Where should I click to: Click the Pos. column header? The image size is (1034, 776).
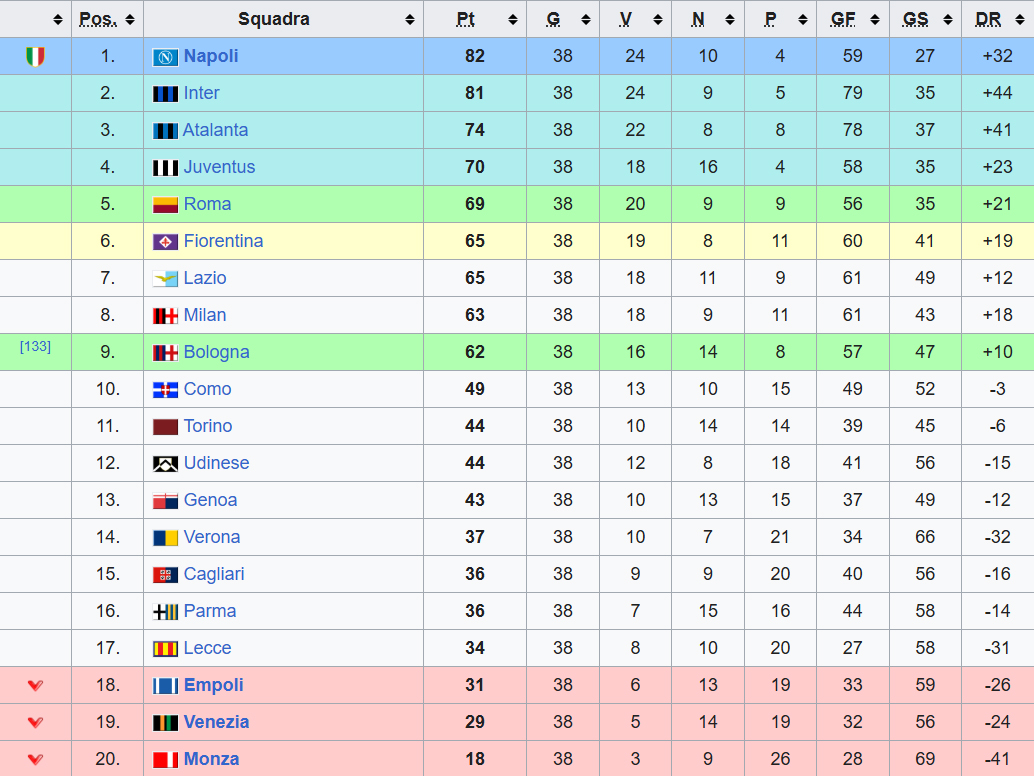(x=98, y=19)
